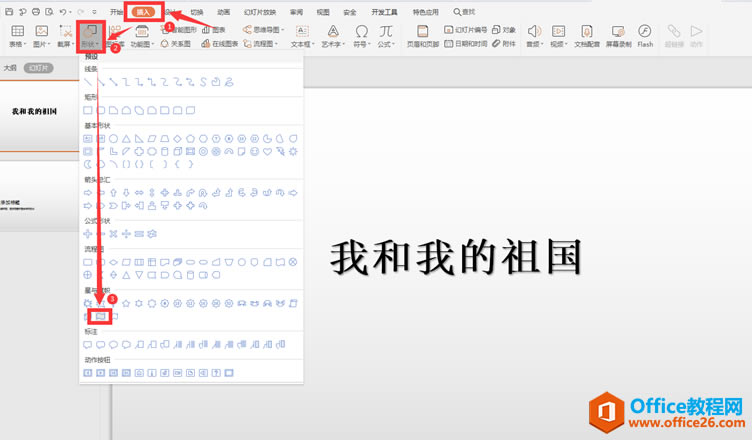The width and height of the screenshot is (752, 440).
Task: Insert 音频 audio via speaker icon
Action: pyautogui.click(x=532, y=34)
